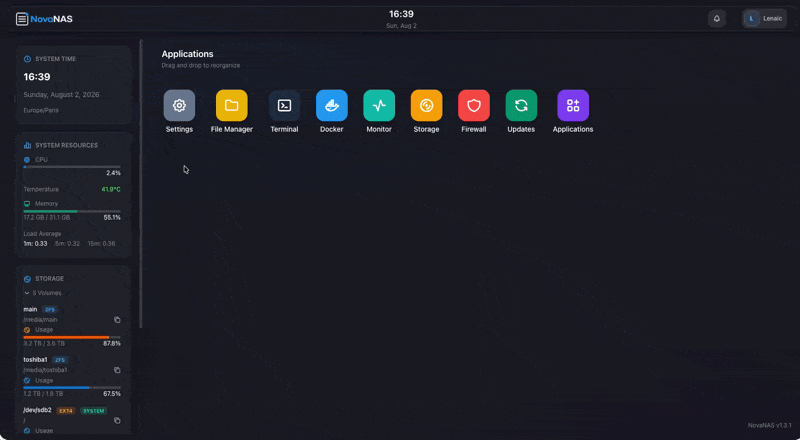Image resolution: width=800 pixels, height=440 pixels.
Task: Copy the /media/toshiba1 path
Action: coord(117,370)
